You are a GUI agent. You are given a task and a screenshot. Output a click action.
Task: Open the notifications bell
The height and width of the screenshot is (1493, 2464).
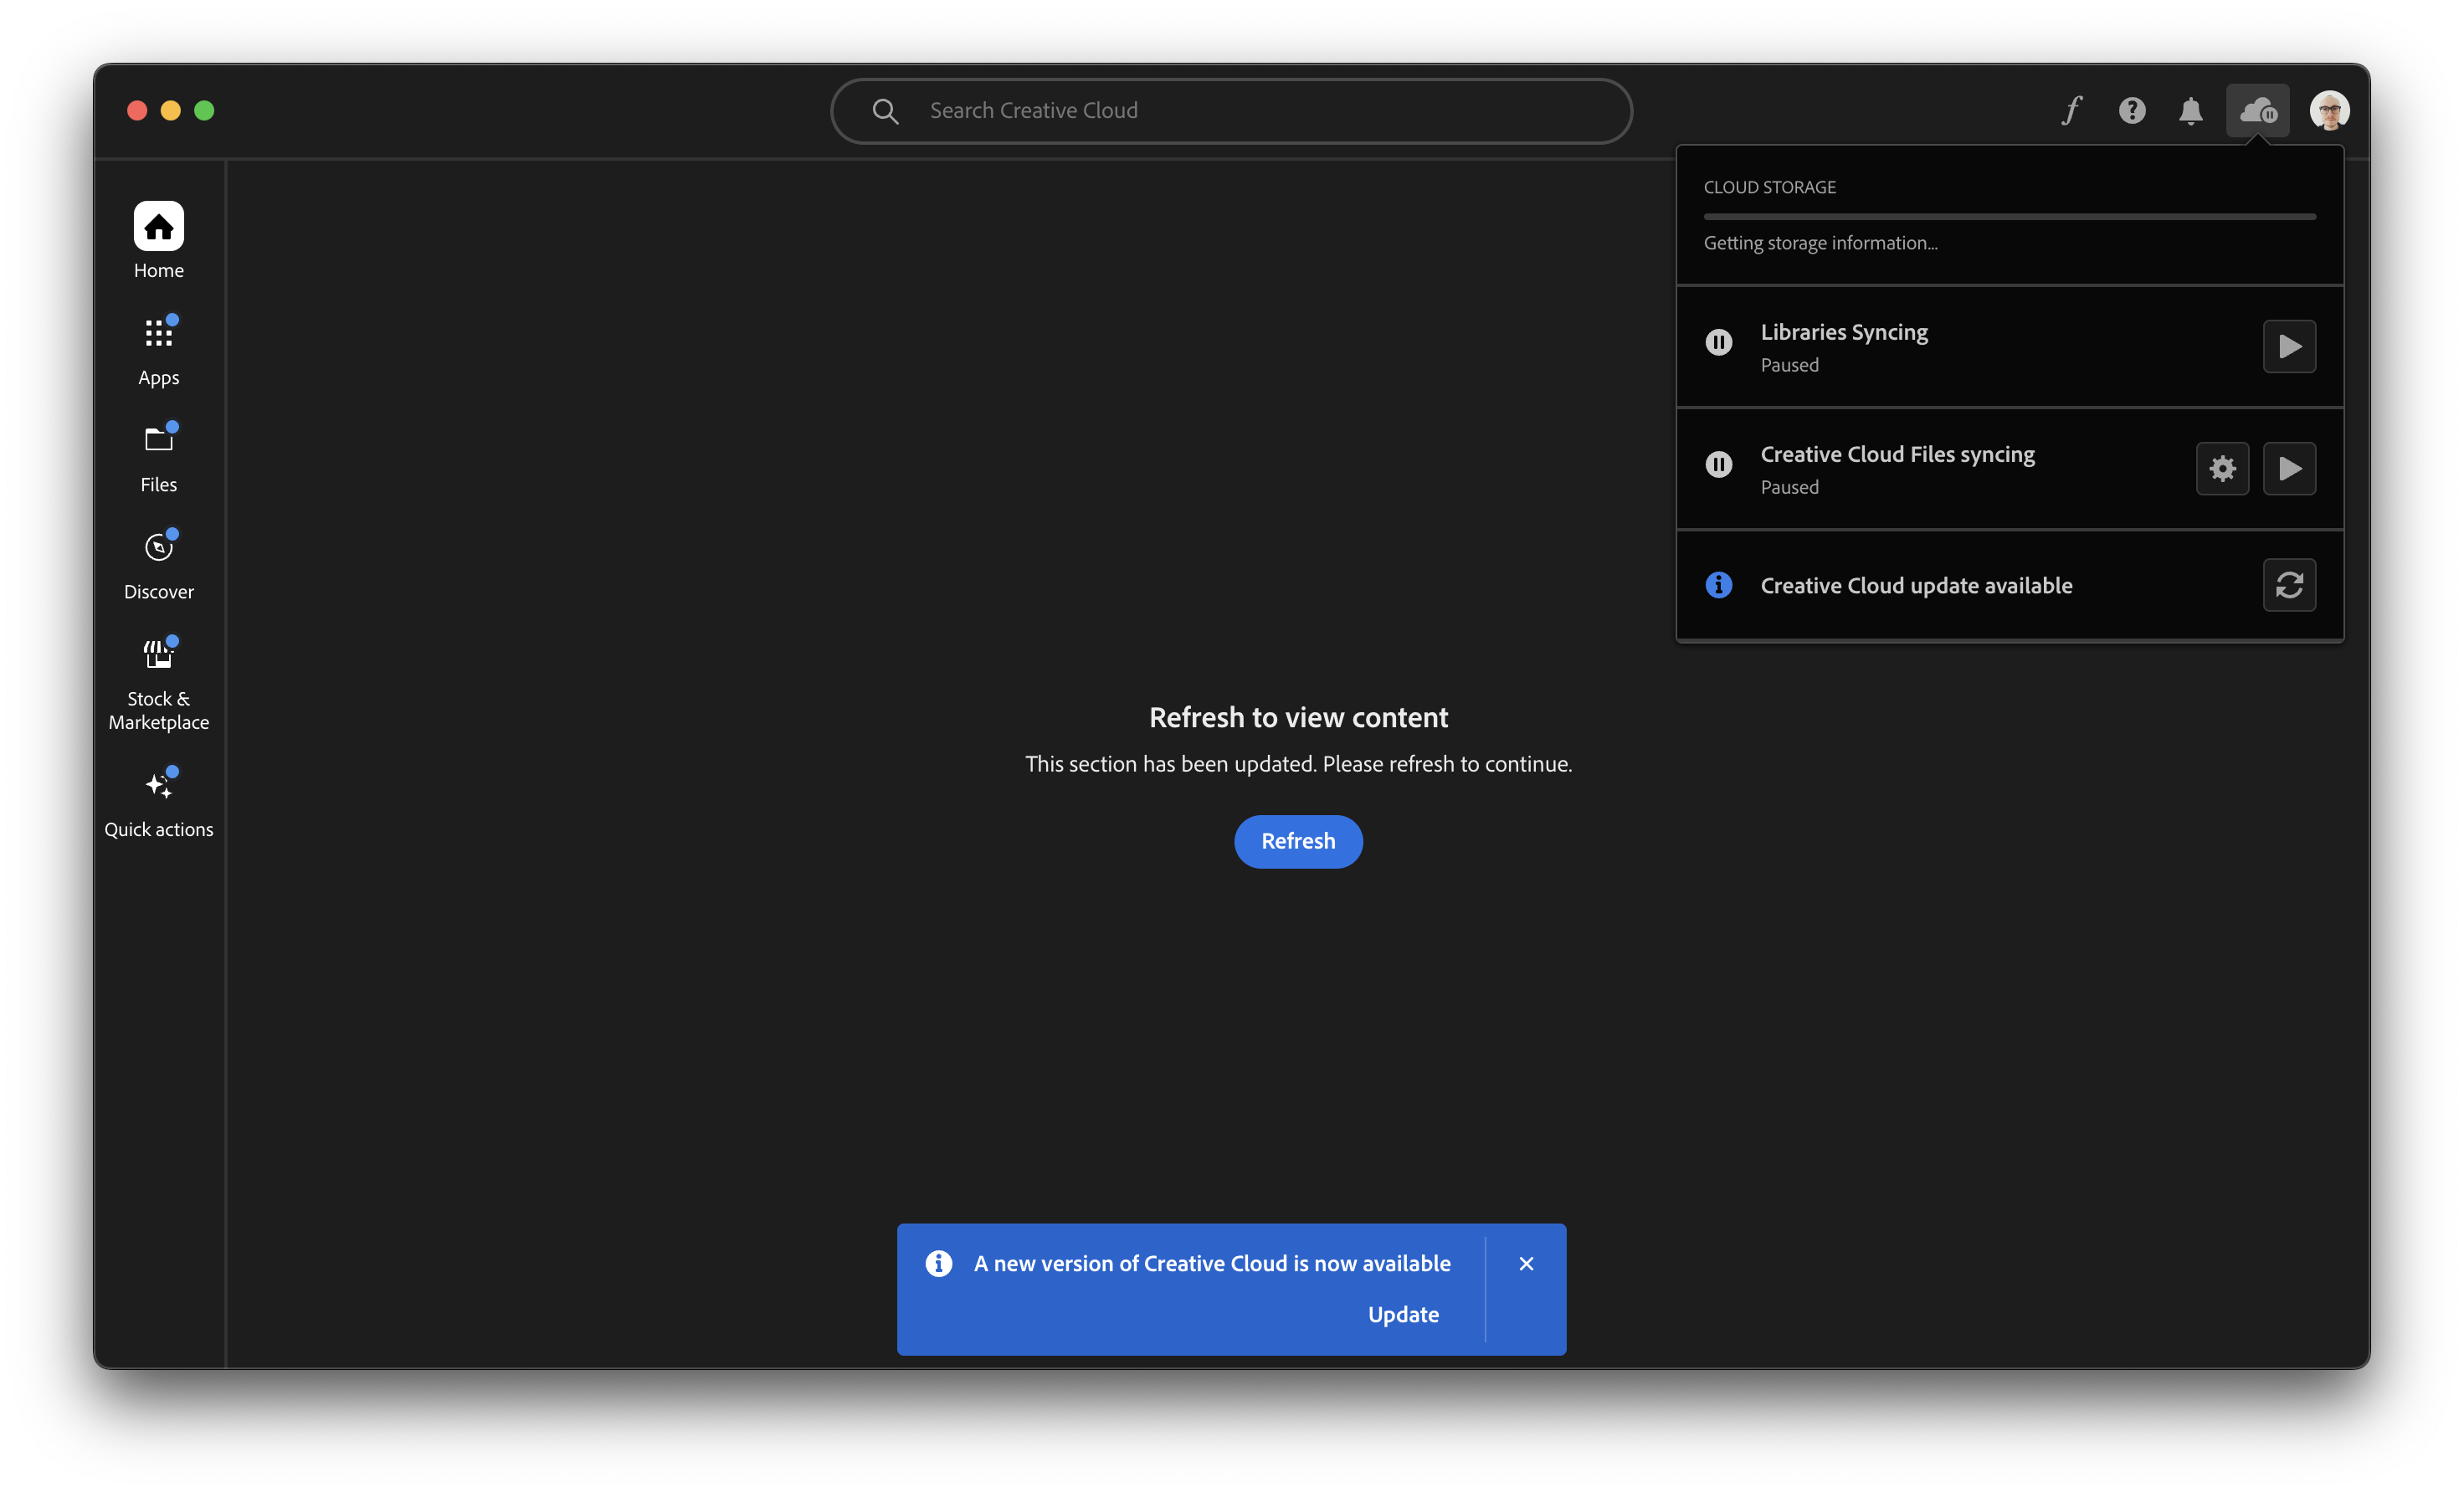2190,110
